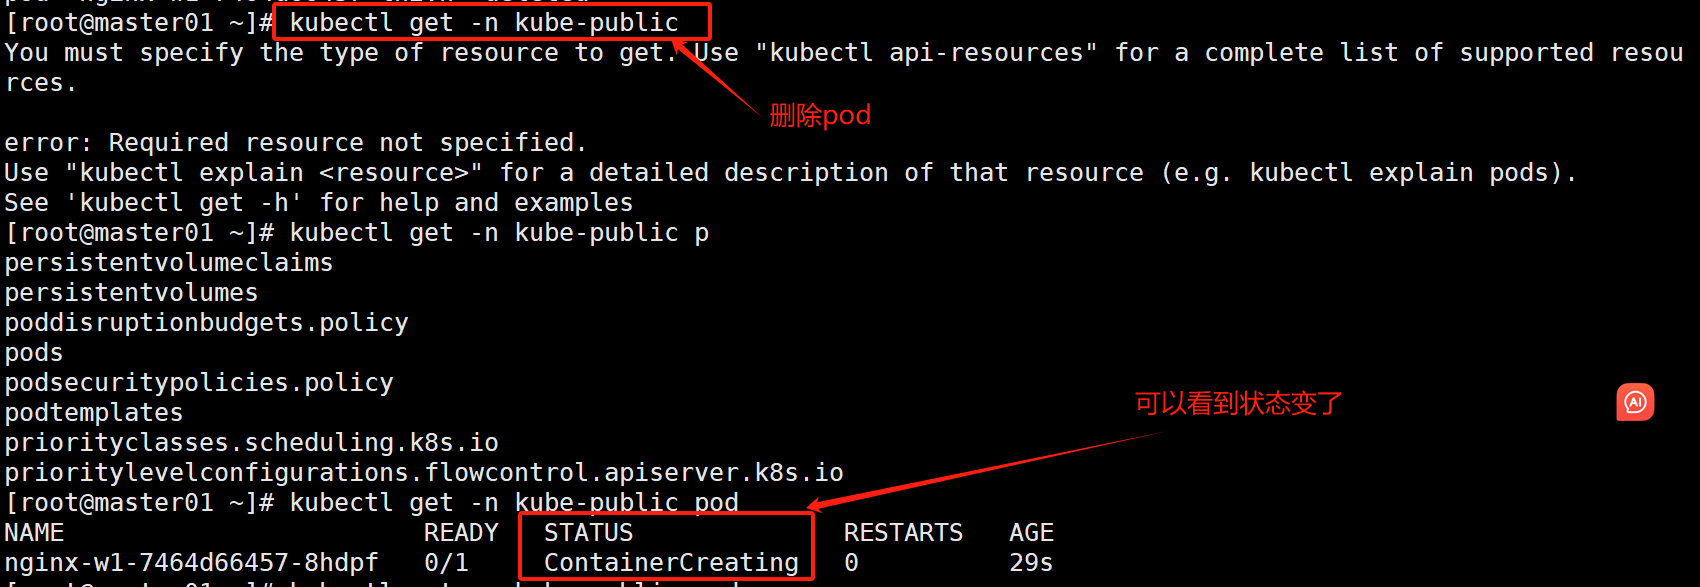Click the 'podtemplates' completion entry

pyautogui.click(x=94, y=413)
